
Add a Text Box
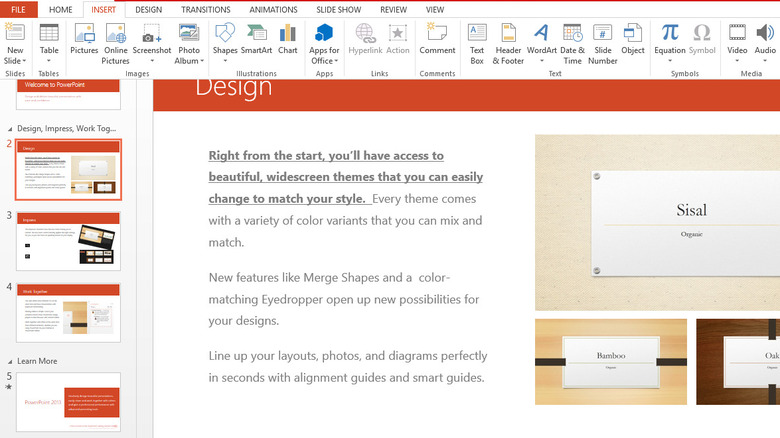pyautogui.click(x=477, y=41)
